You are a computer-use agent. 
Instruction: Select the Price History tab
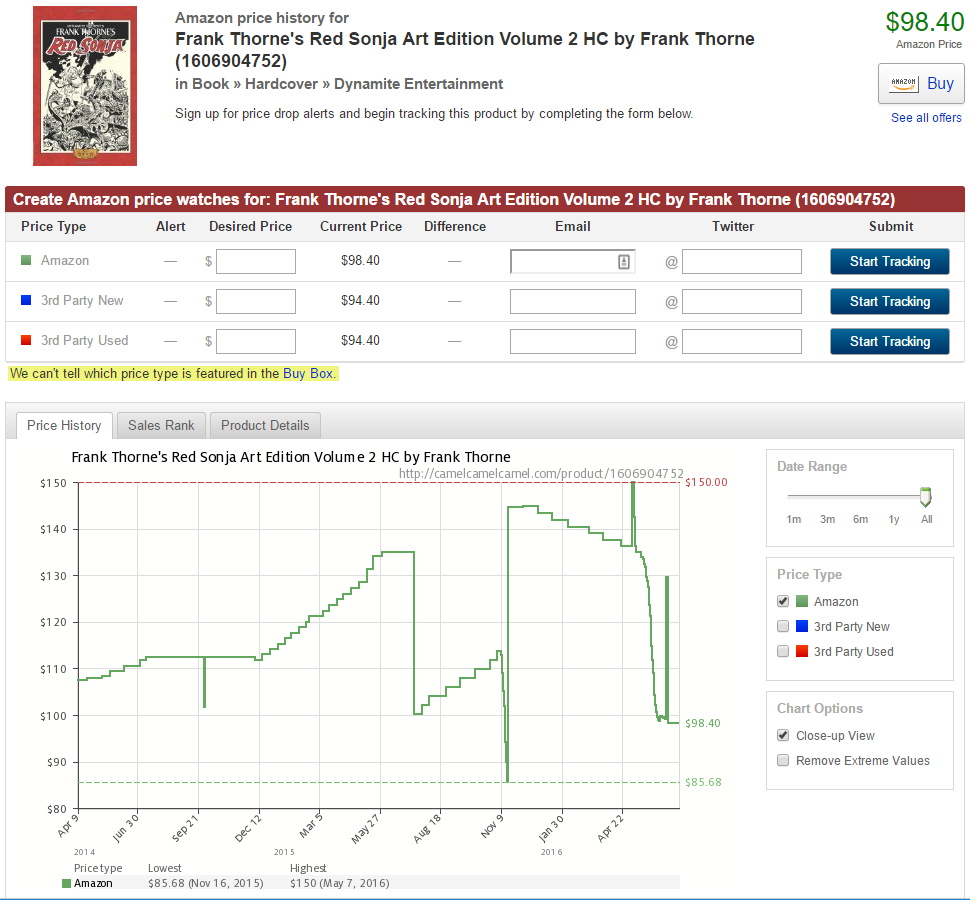click(64, 426)
